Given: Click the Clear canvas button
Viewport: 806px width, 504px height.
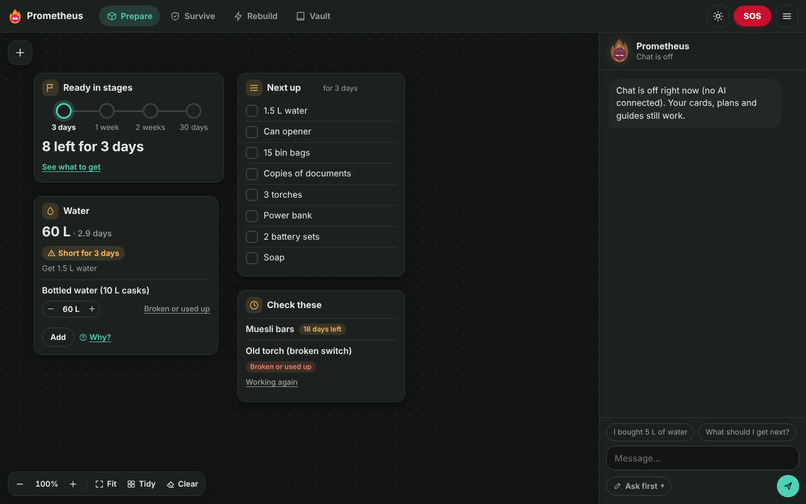Looking at the screenshot, I should pyautogui.click(x=182, y=484).
